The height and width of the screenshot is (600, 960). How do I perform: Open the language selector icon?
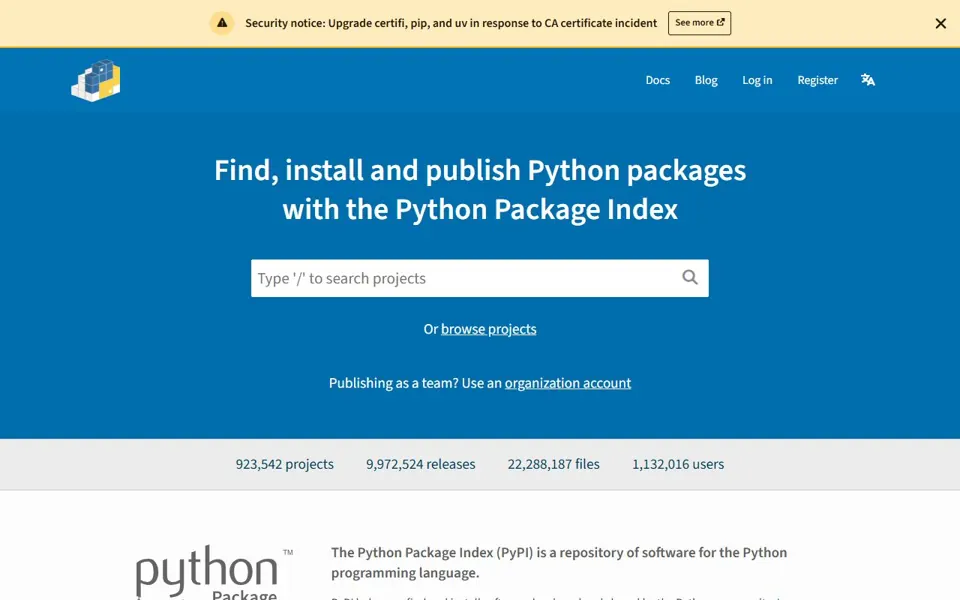(868, 80)
